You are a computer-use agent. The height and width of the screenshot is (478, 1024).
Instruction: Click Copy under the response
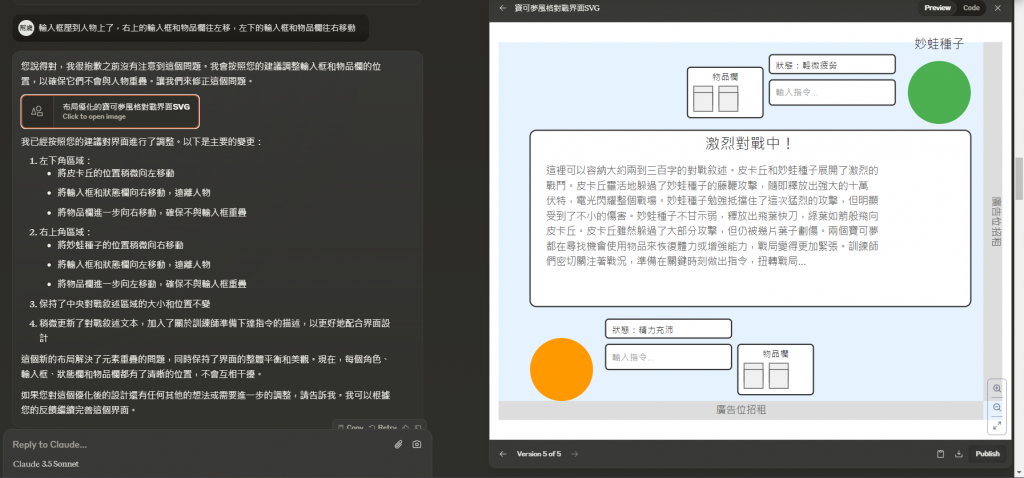(x=351, y=428)
